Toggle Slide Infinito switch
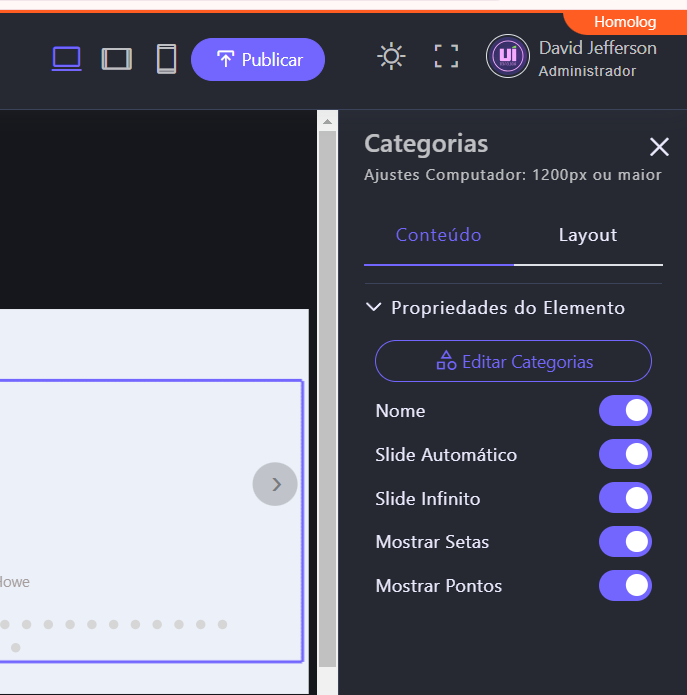This screenshot has height=695, width=687. pos(625,498)
